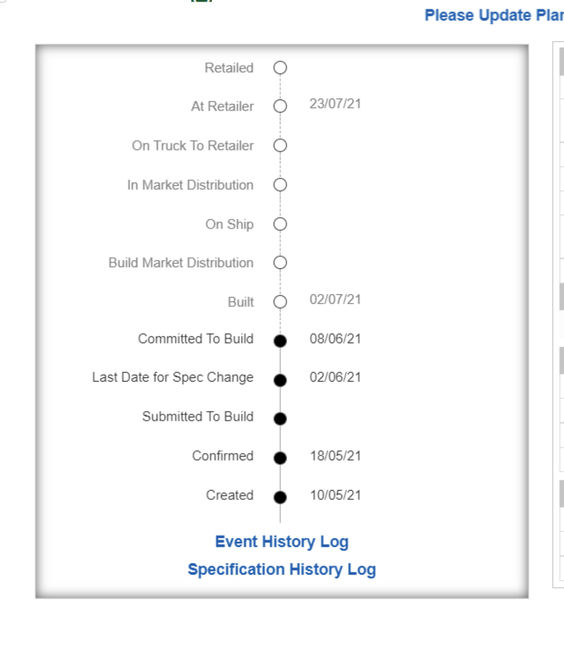Click the Built date 02/07/21

(335, 299)
